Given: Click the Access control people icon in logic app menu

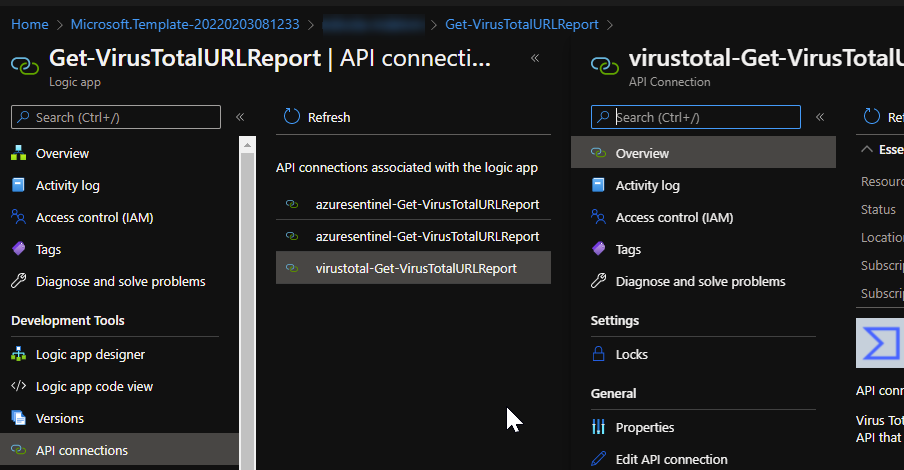Looking at the screenshot, I should [18, 217].
